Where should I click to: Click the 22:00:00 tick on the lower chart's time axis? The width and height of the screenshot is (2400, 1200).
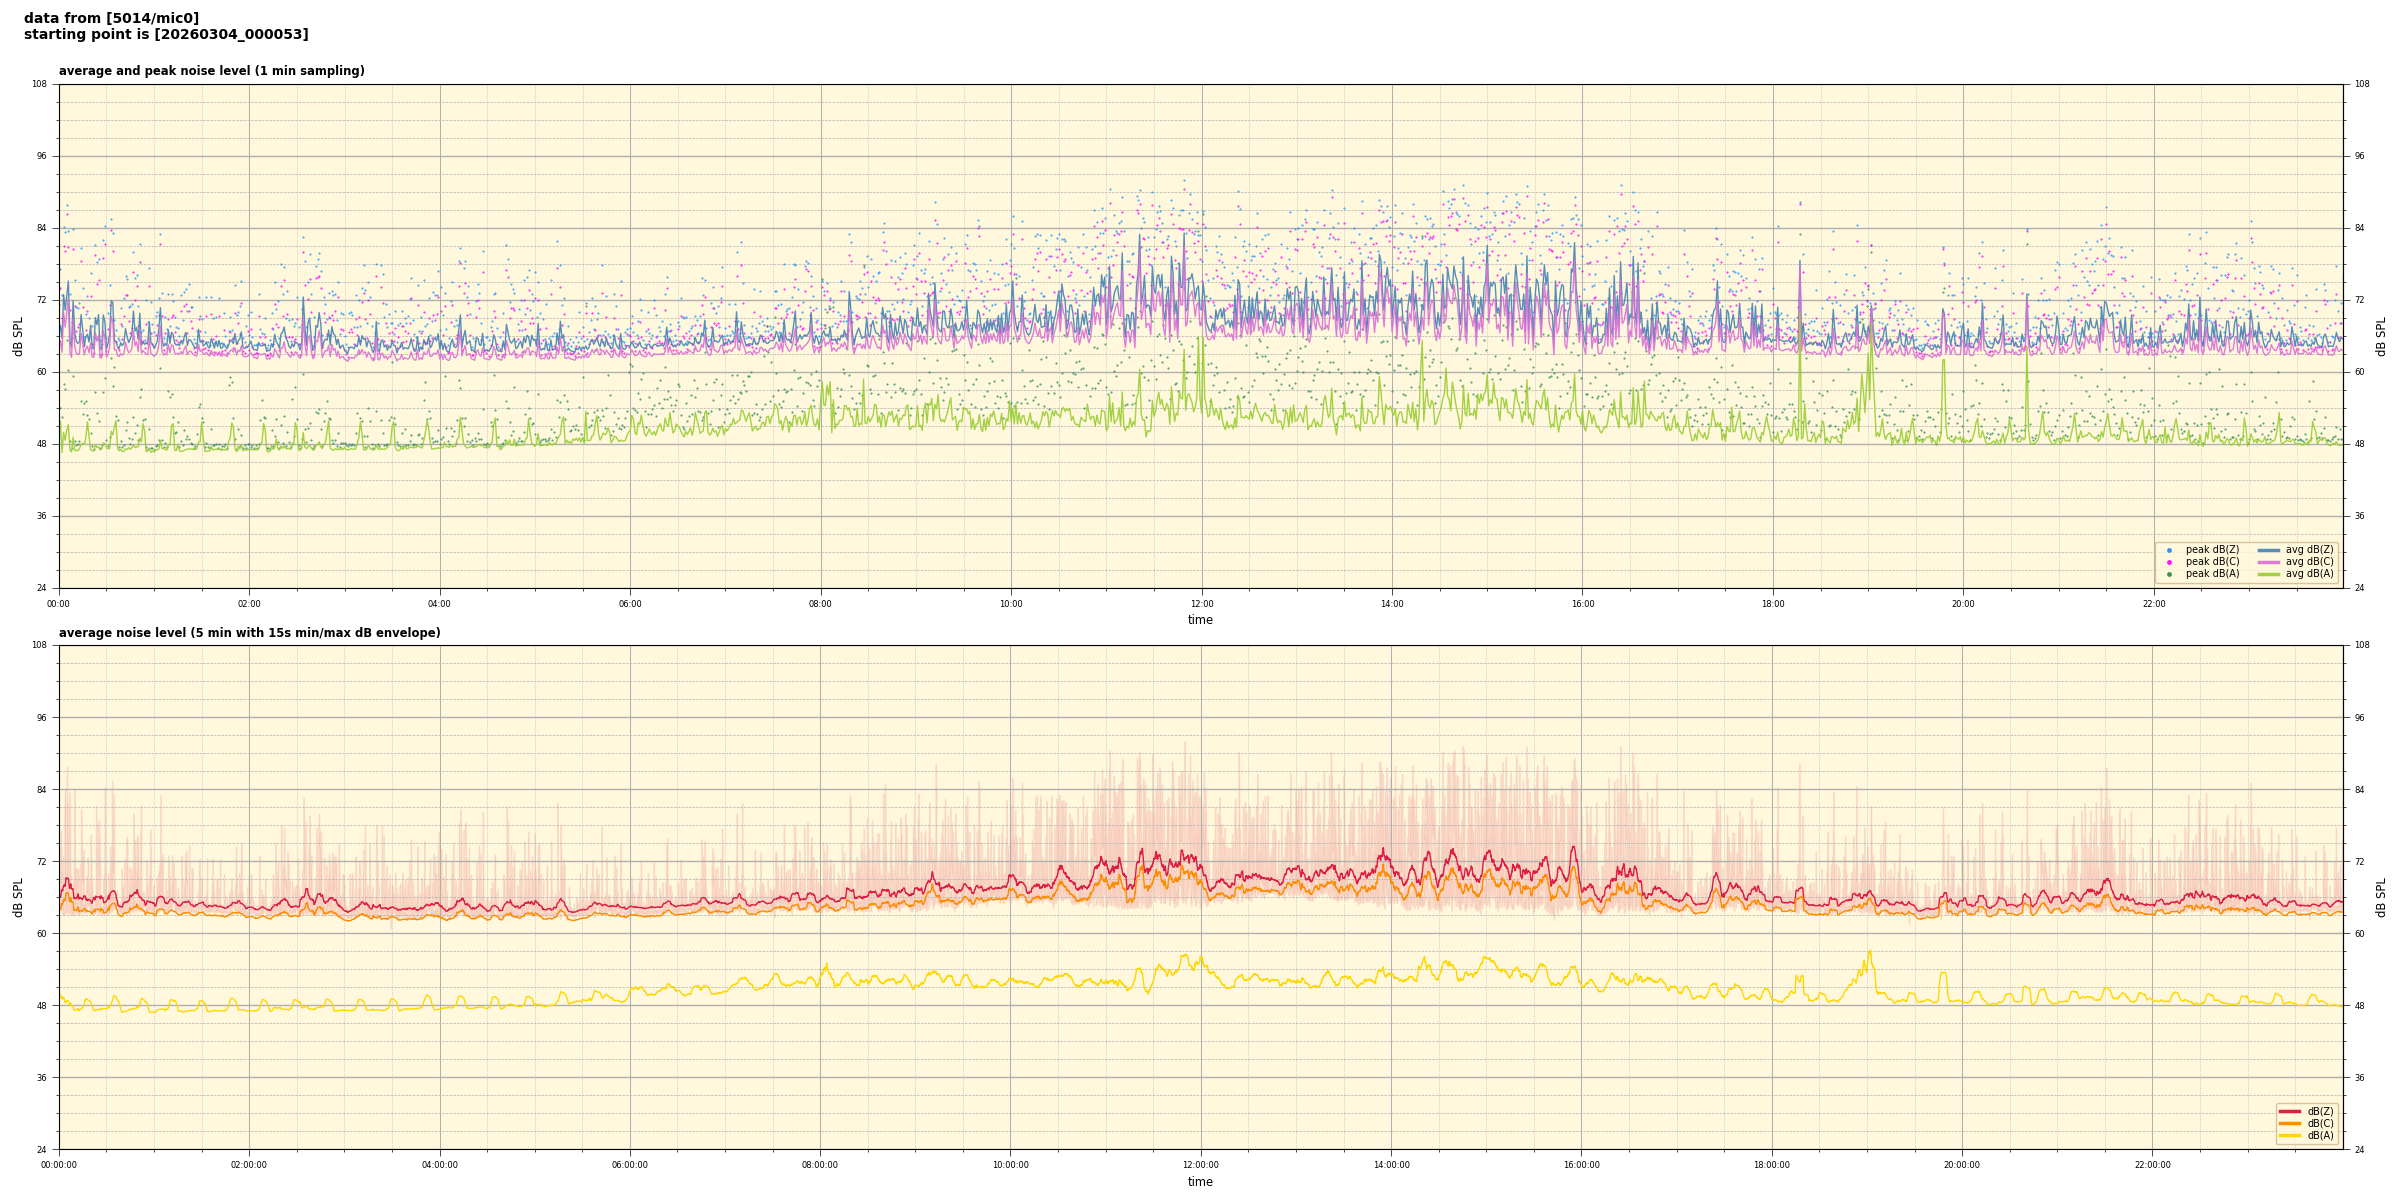[x=2153, y=1165]
